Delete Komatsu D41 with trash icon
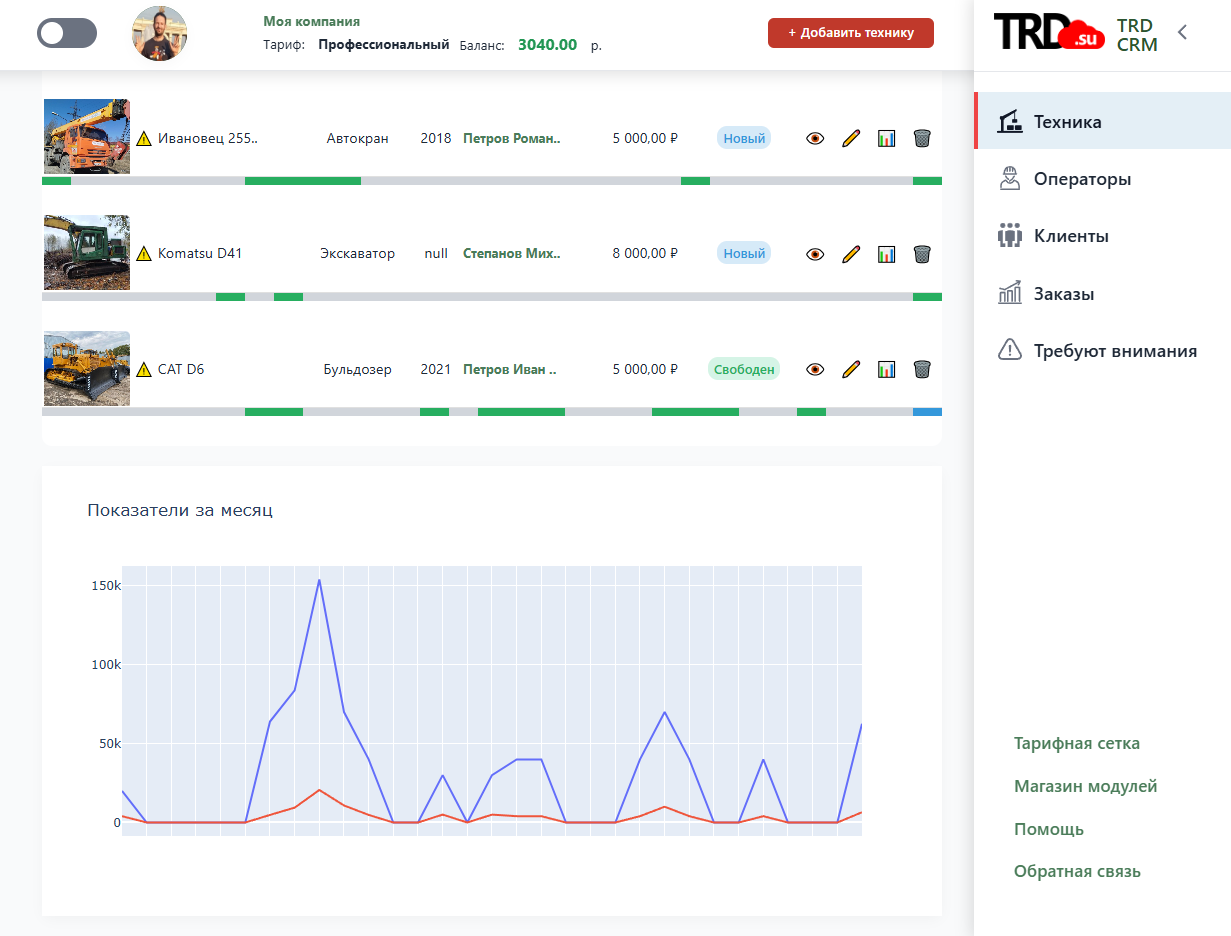This screenshot has width=1231, height=936. [x=922, y=254]
